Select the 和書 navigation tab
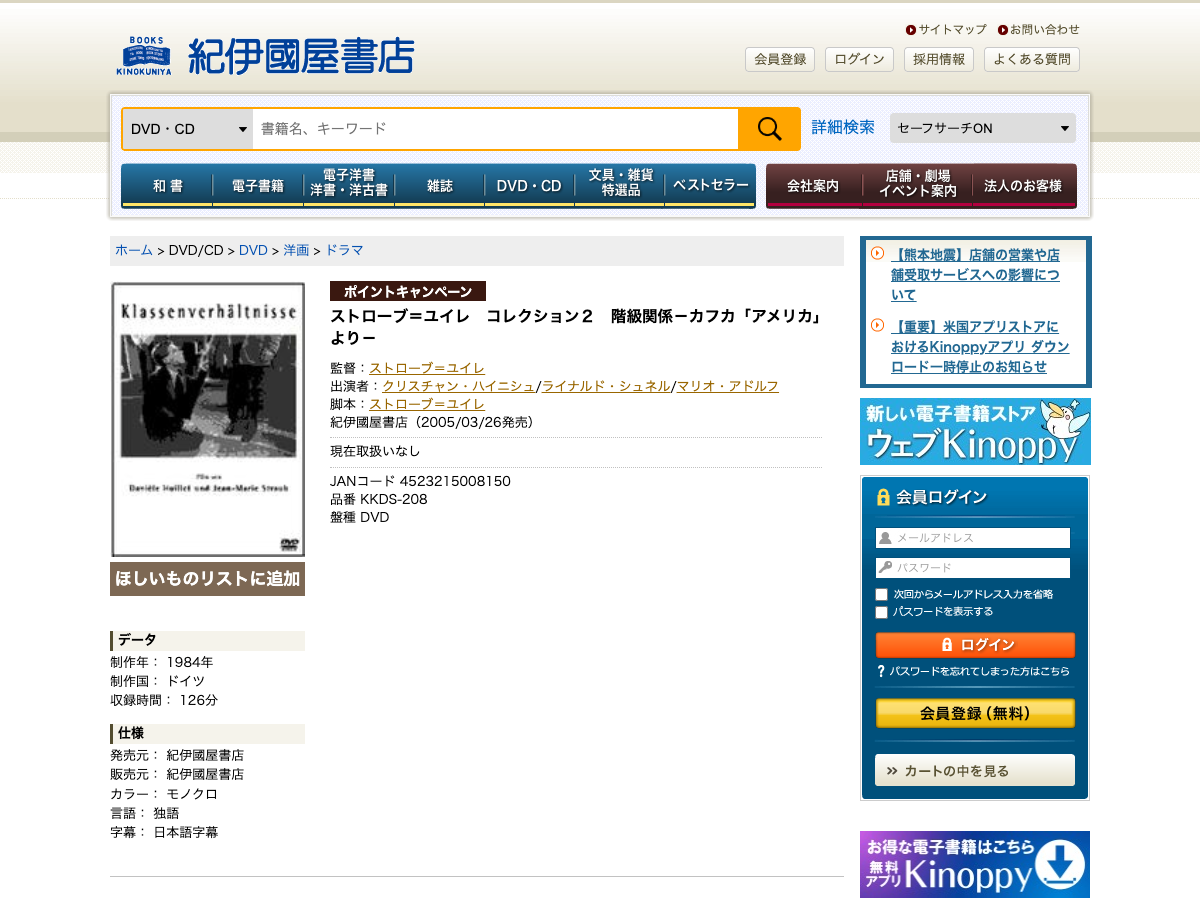This screenshot has width=1200, height=900. [x=167, y=186]
